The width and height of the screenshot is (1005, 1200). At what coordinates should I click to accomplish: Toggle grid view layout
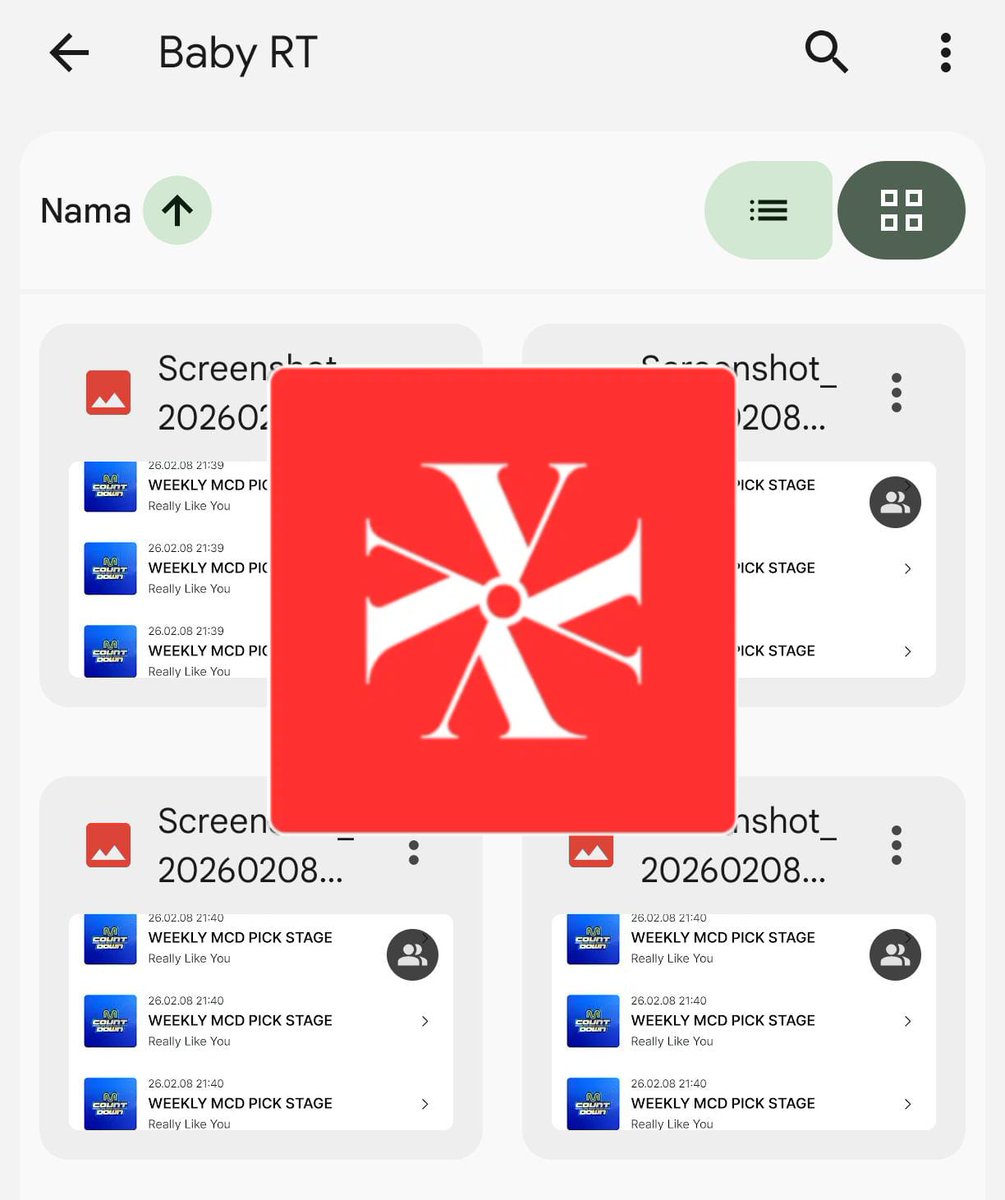tap(900, 210)
